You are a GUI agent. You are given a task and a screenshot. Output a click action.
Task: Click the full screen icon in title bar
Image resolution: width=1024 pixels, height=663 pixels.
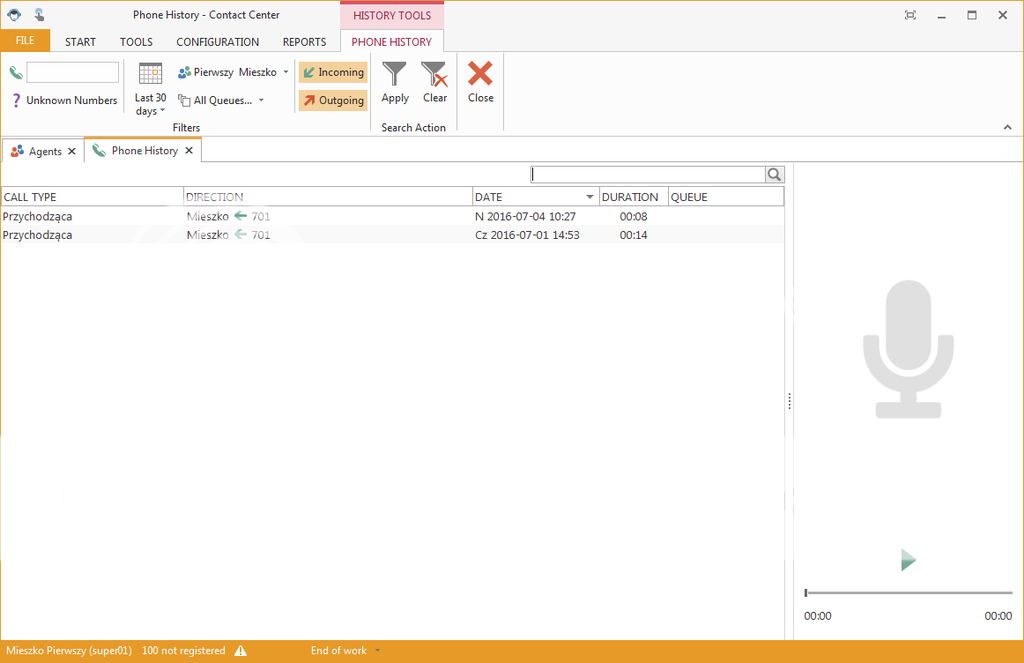coord(910,15)
